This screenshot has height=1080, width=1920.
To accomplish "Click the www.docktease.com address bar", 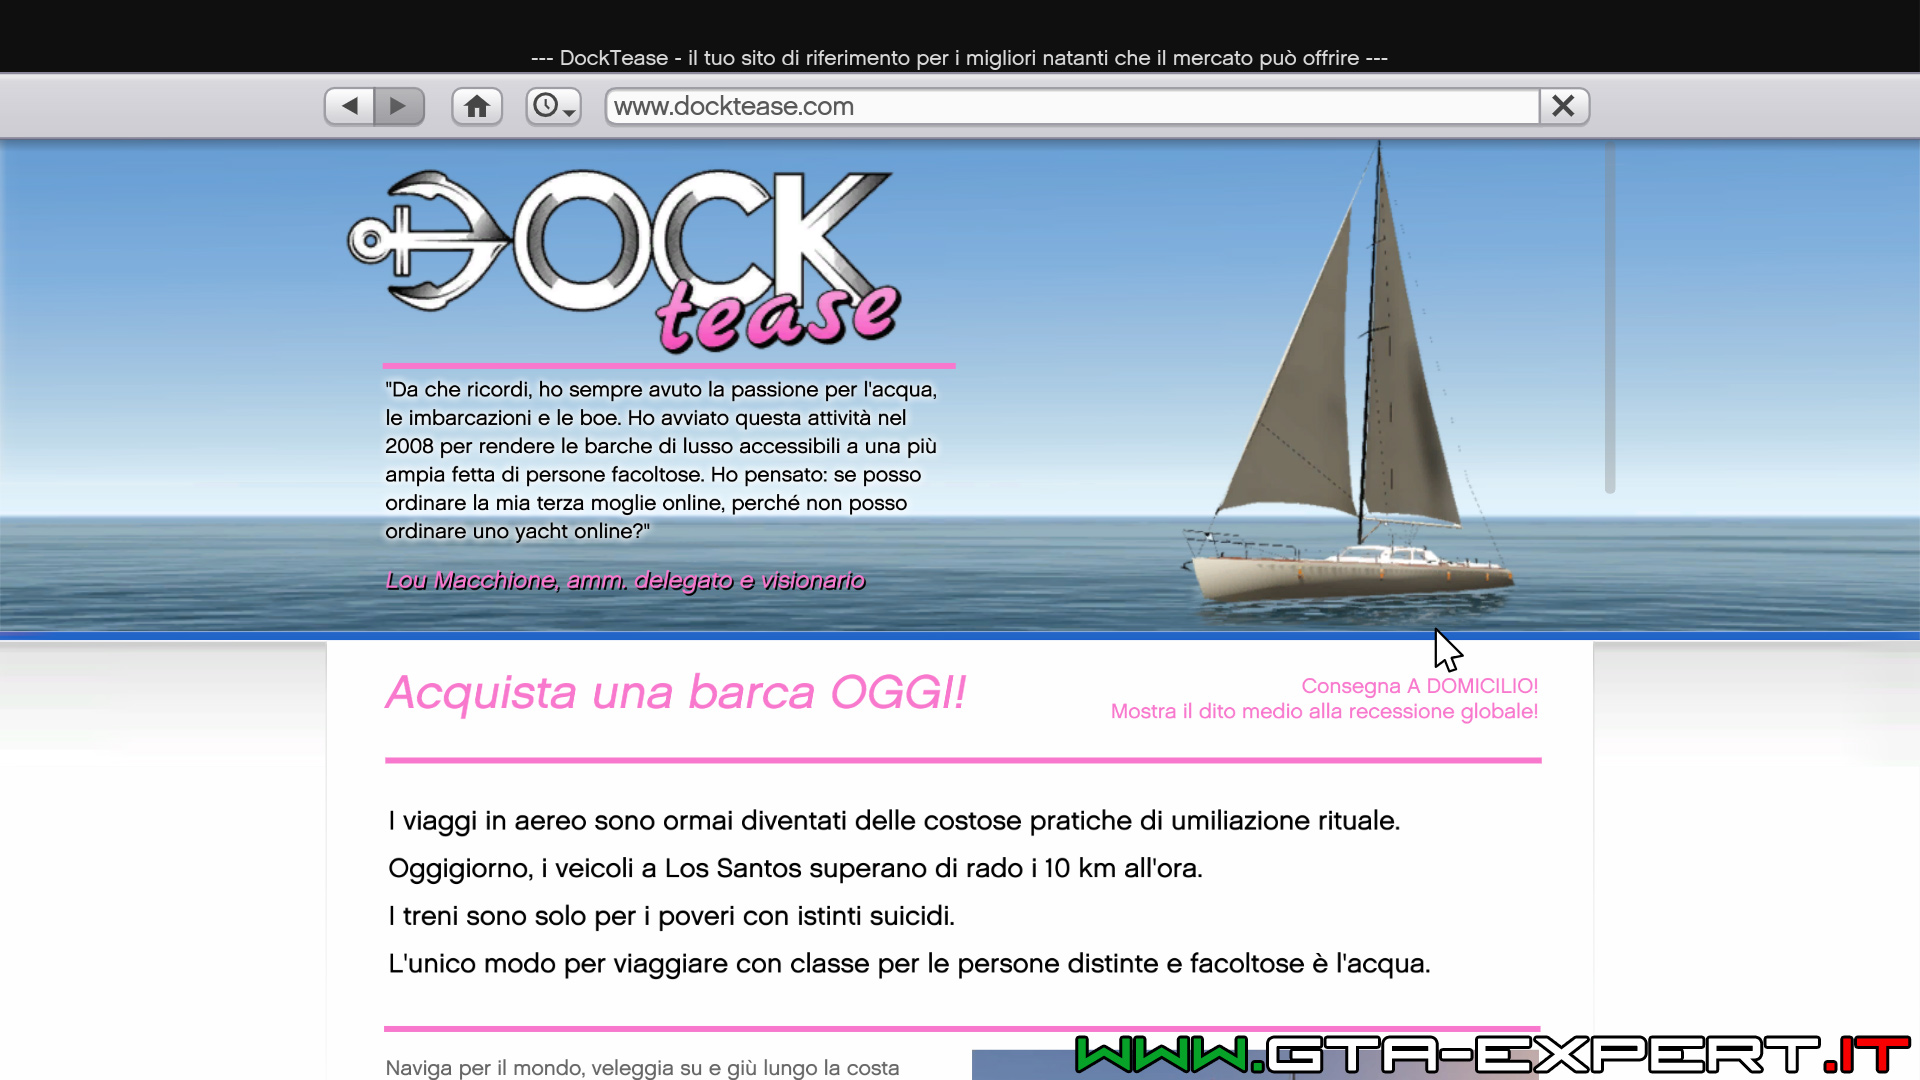I will 1072,106.
